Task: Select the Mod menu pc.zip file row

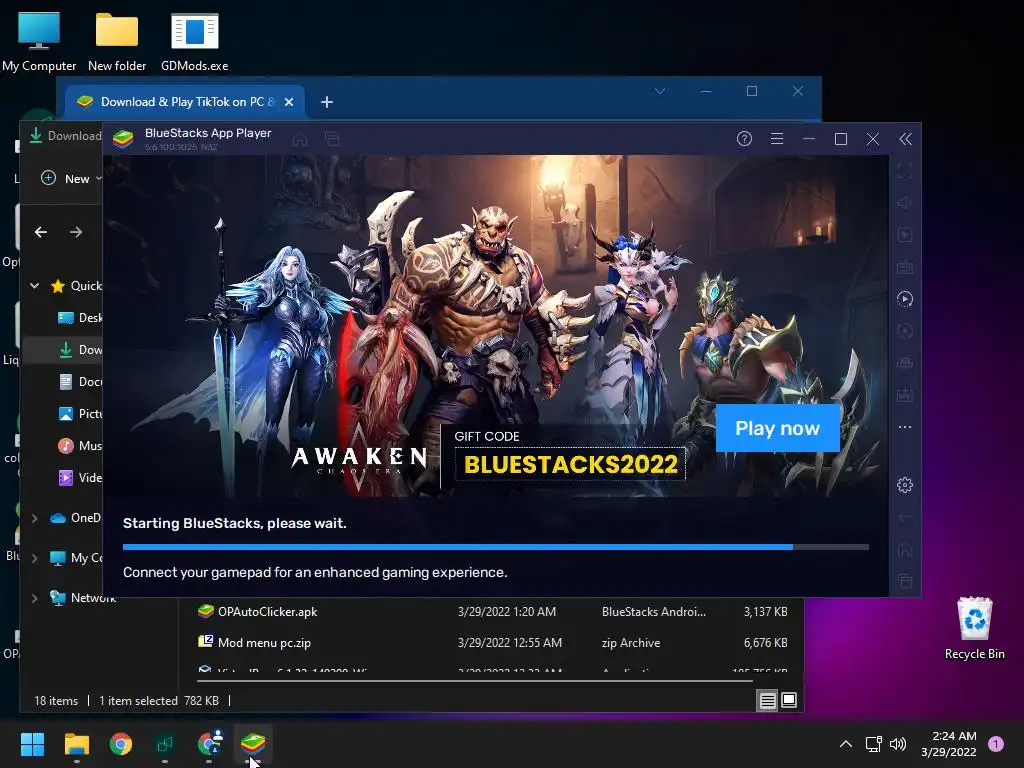Action: point(493,643)
